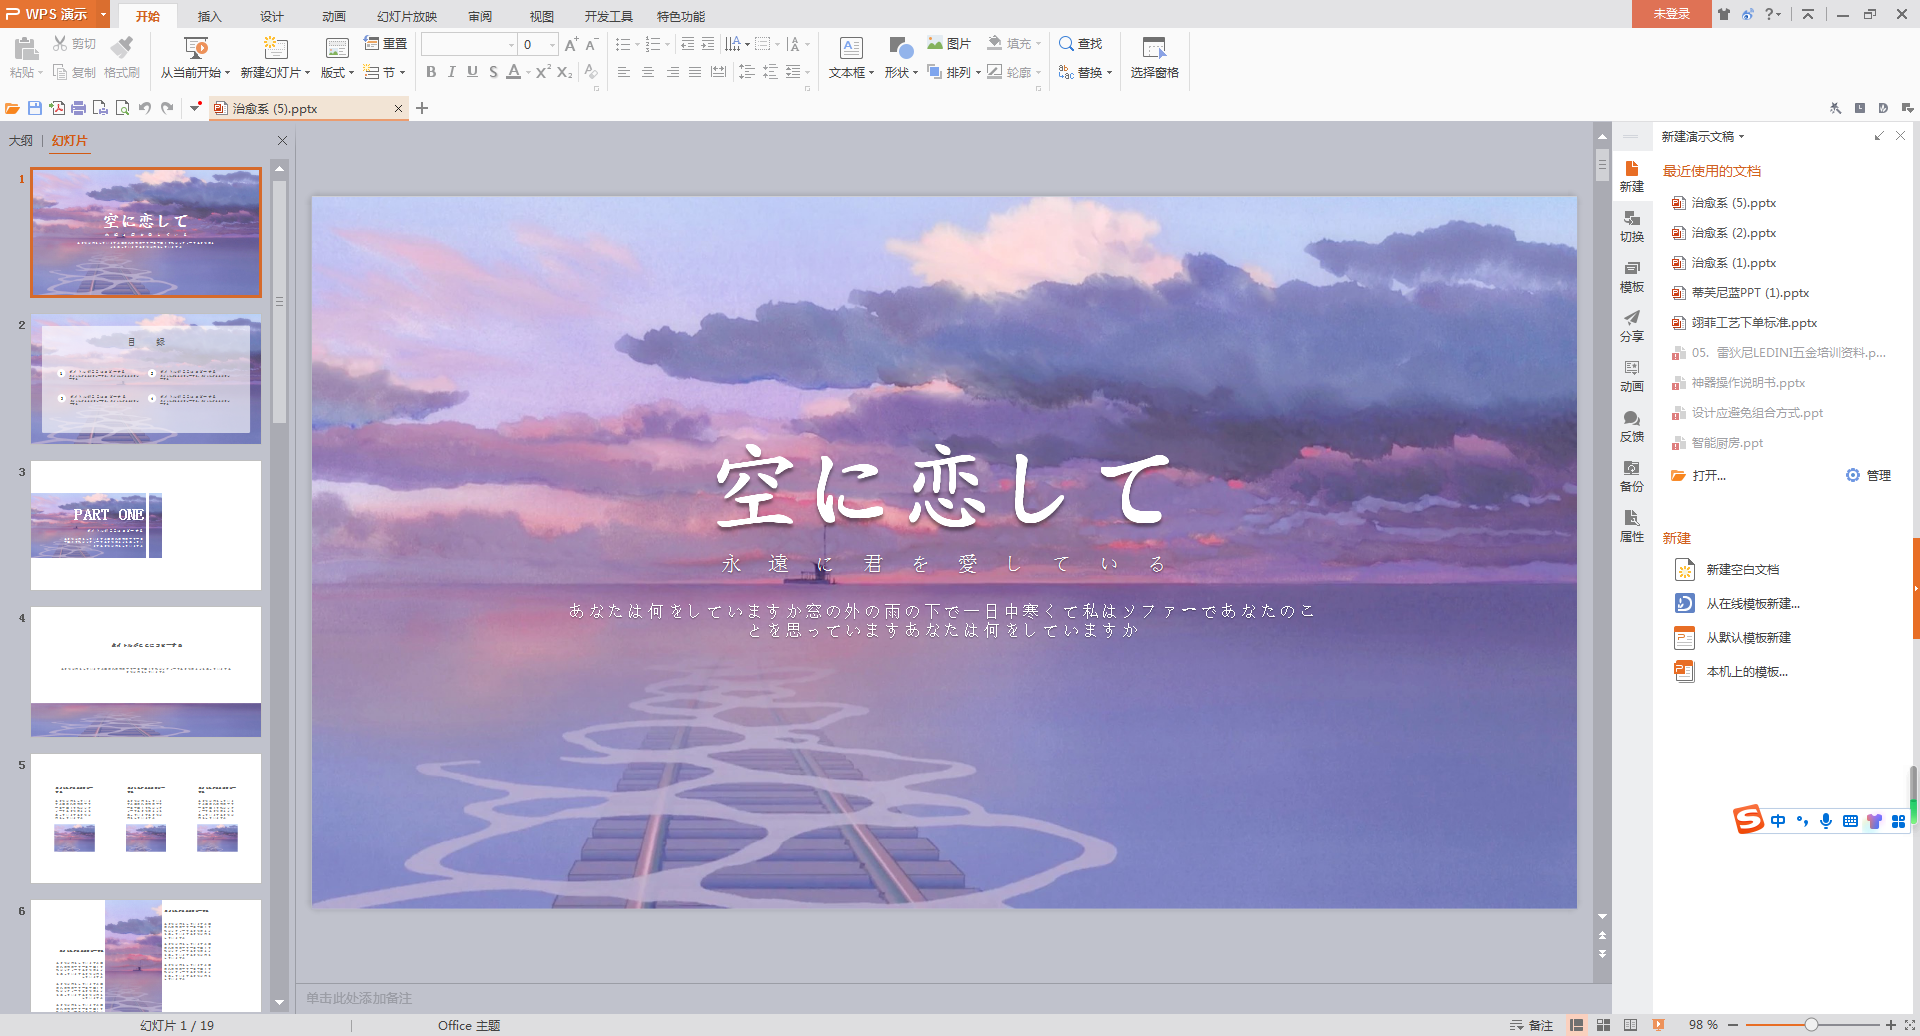Open the font size dropdown

[x=553, y=44]
